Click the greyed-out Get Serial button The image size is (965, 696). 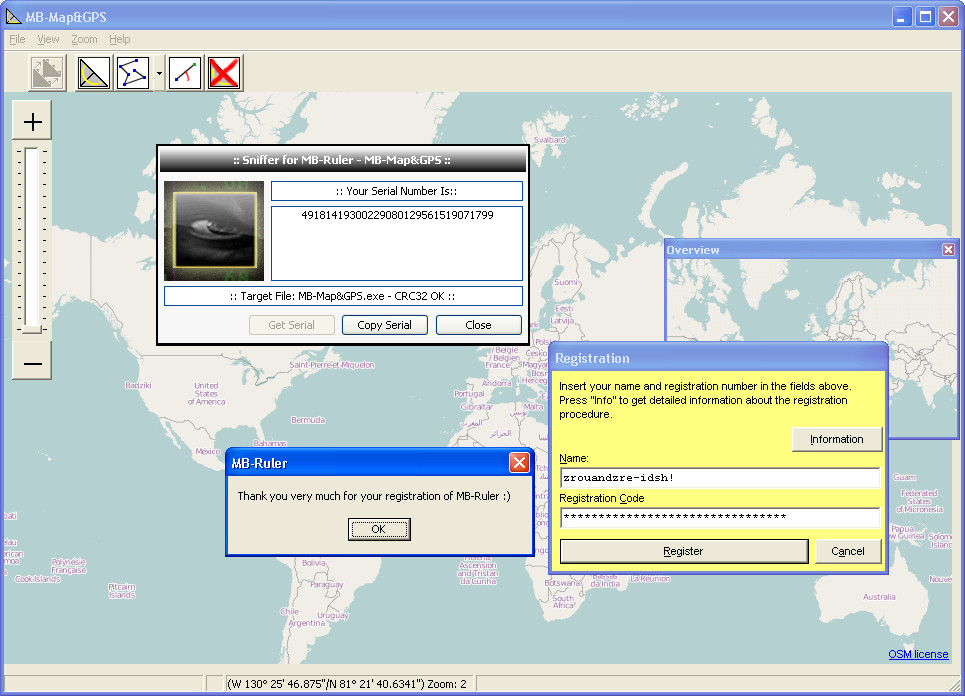[x=292, y=325]
